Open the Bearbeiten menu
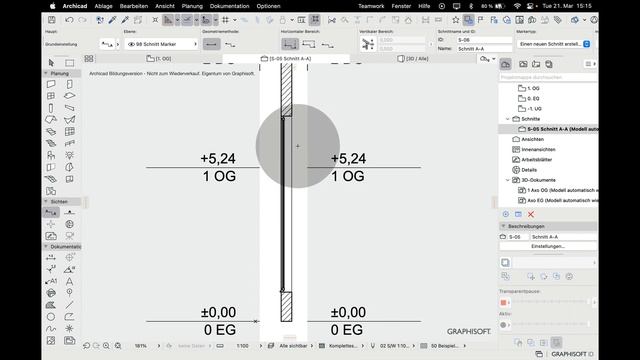640x360 pixels. click(133, 6)
